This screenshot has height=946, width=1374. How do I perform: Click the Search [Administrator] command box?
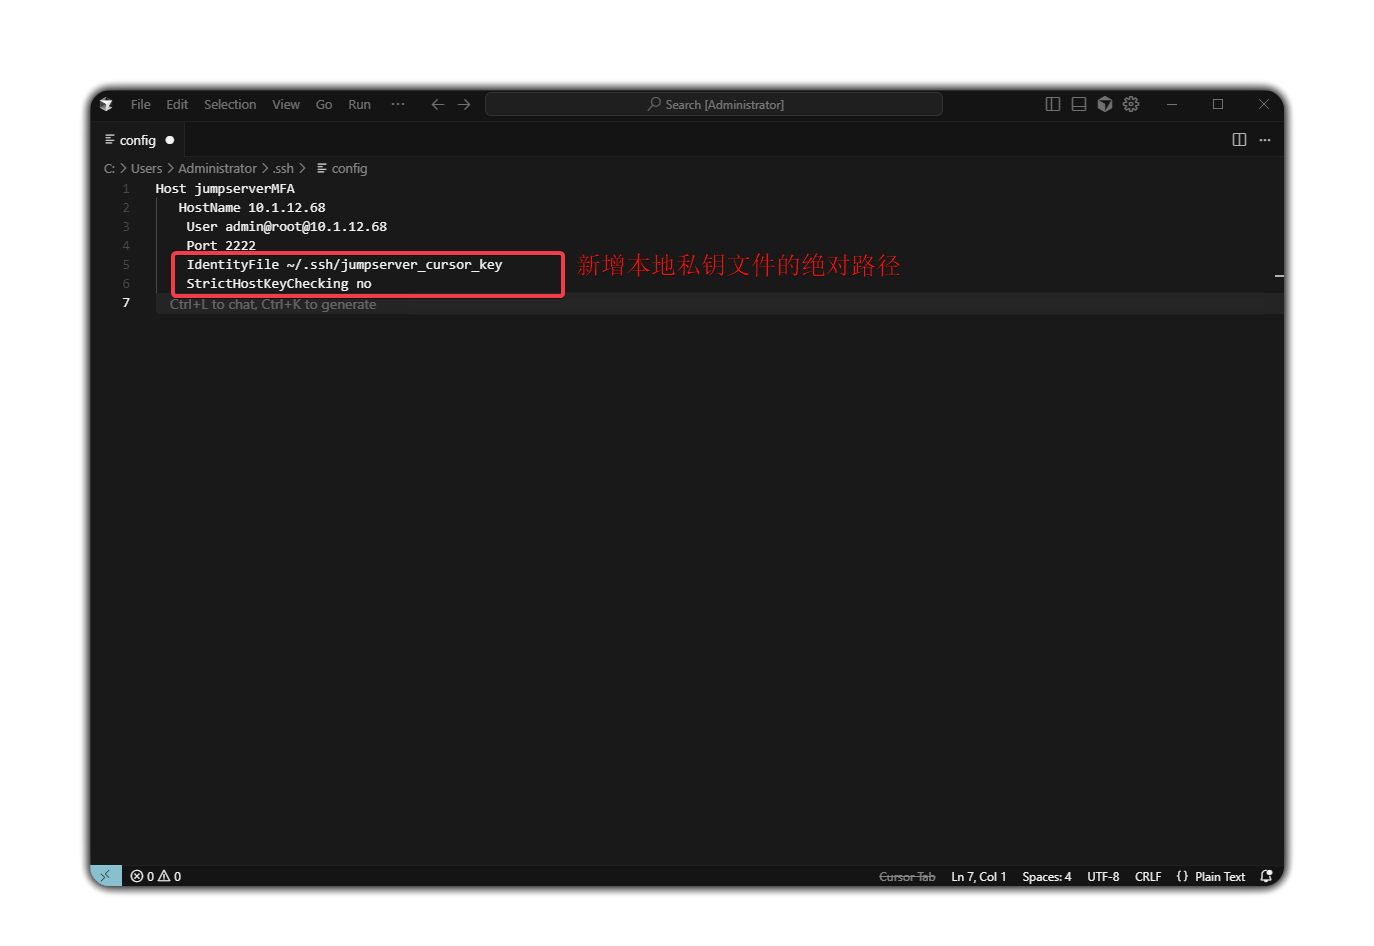tap(714, 104)
